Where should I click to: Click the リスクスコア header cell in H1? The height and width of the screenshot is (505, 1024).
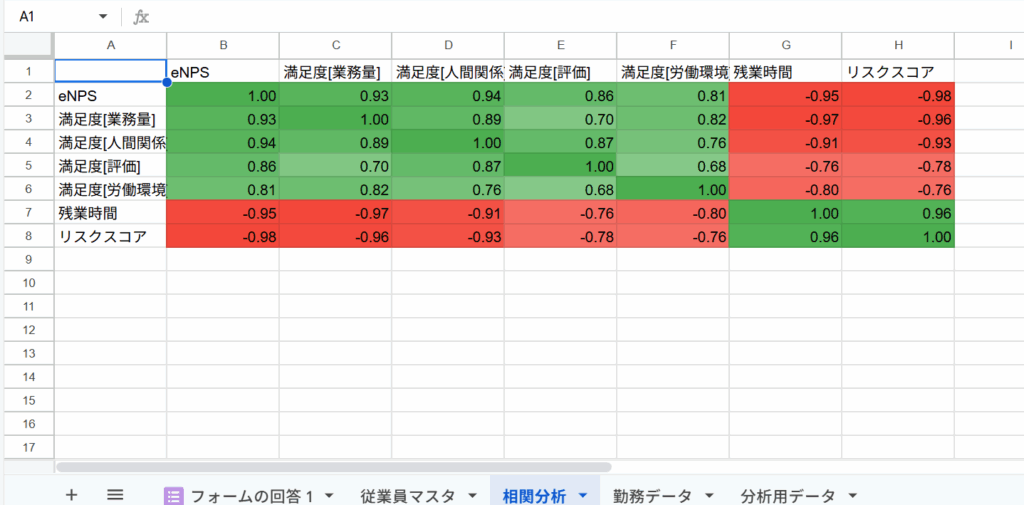[x=898, y=71]
